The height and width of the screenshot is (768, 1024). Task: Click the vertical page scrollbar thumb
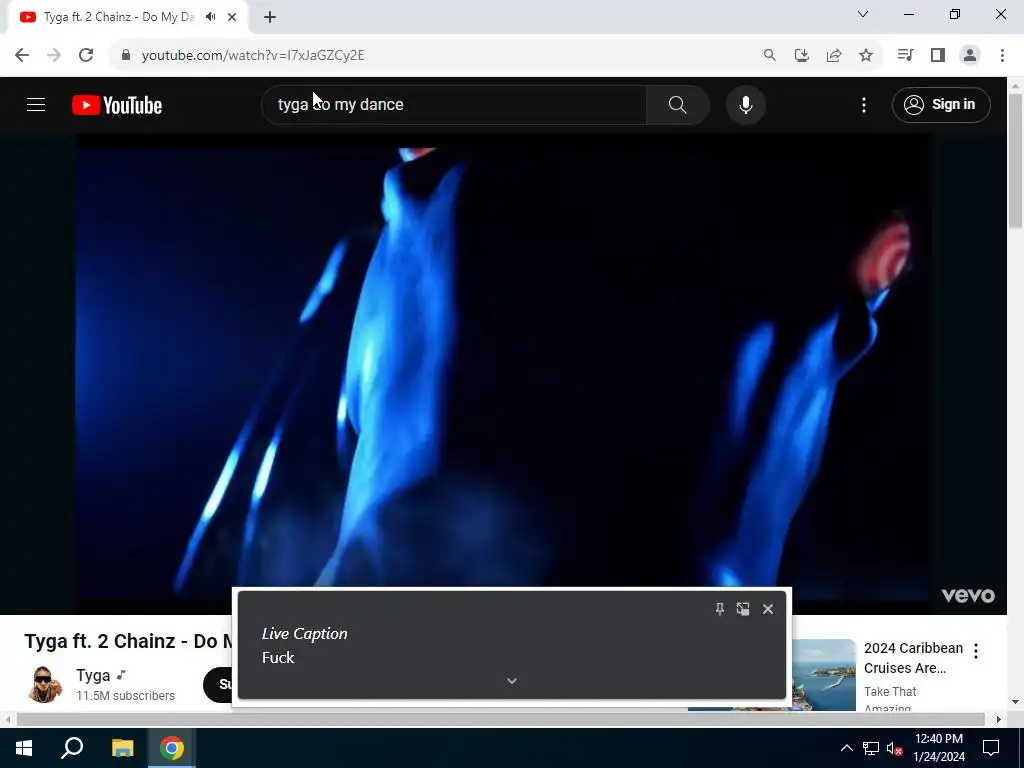1015,161
